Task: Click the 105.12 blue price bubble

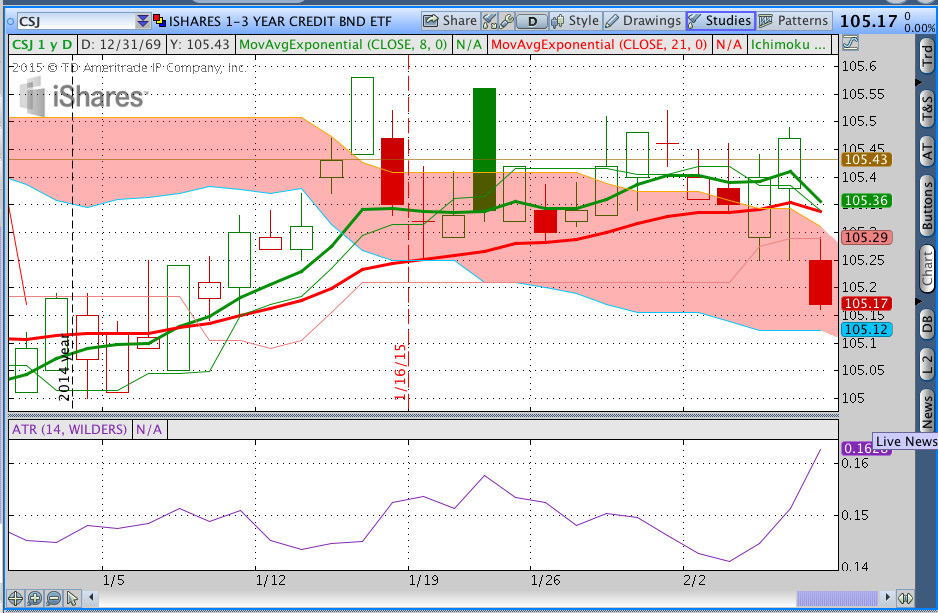Action: point(866,330)
